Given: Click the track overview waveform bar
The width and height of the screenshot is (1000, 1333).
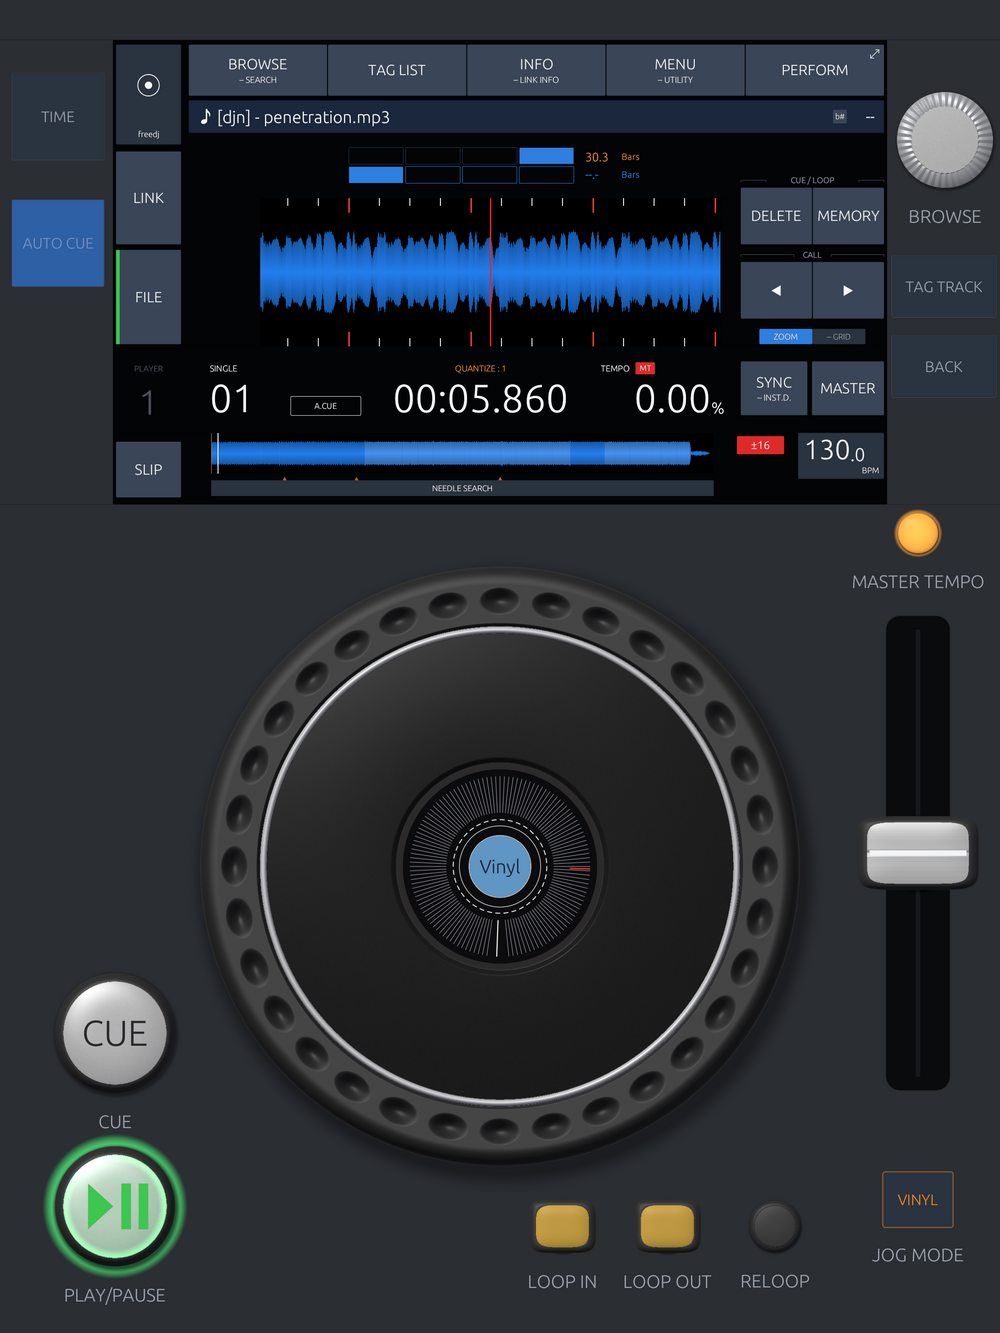Looking at the screenshot, I should pyautogui.click(x=462, y=453).
